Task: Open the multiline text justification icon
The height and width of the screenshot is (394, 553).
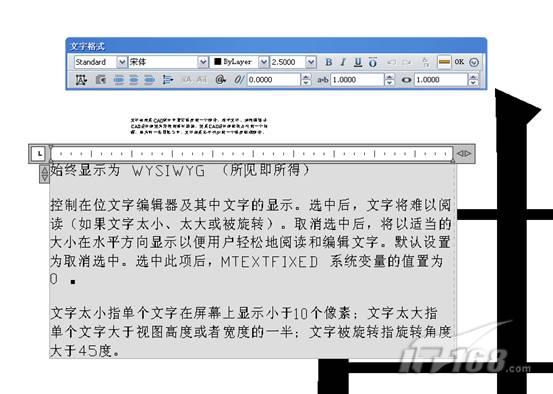Action: tap(81, 80)
